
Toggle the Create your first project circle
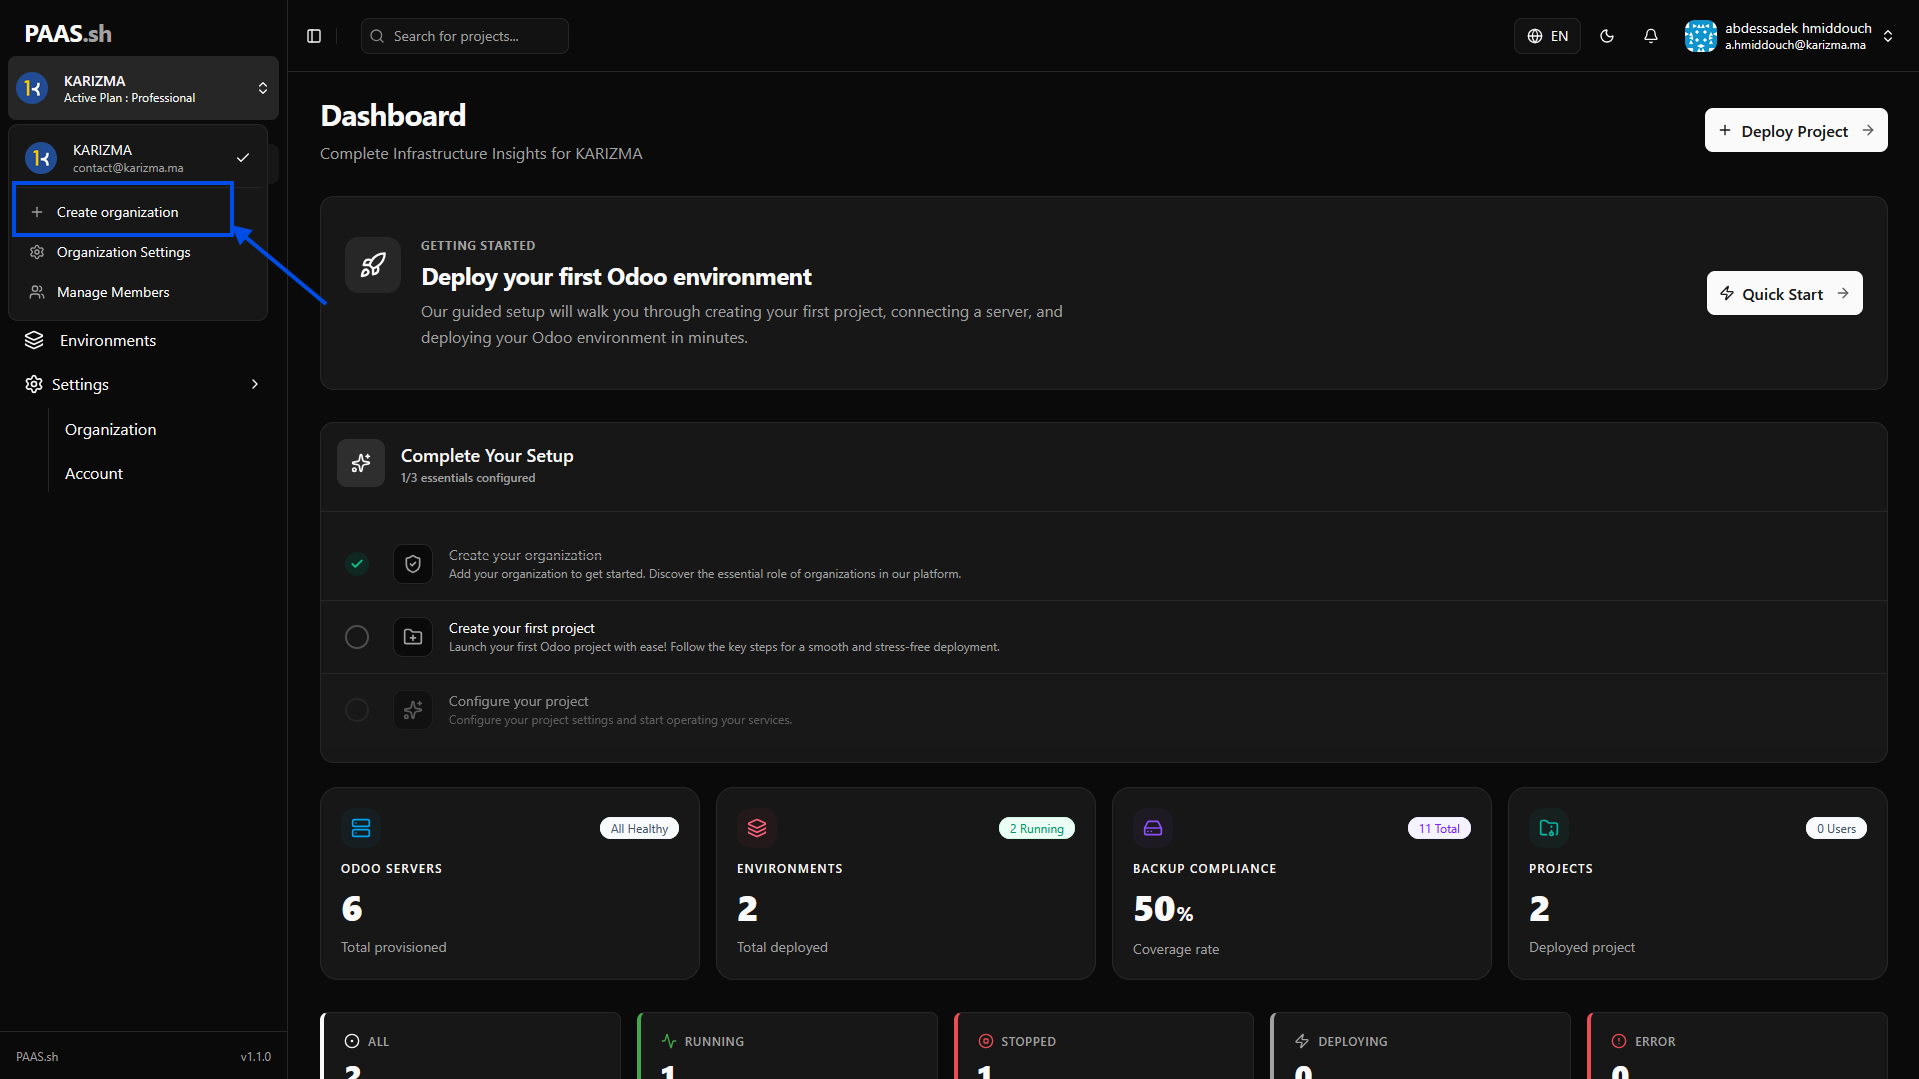tap(357, 637)
